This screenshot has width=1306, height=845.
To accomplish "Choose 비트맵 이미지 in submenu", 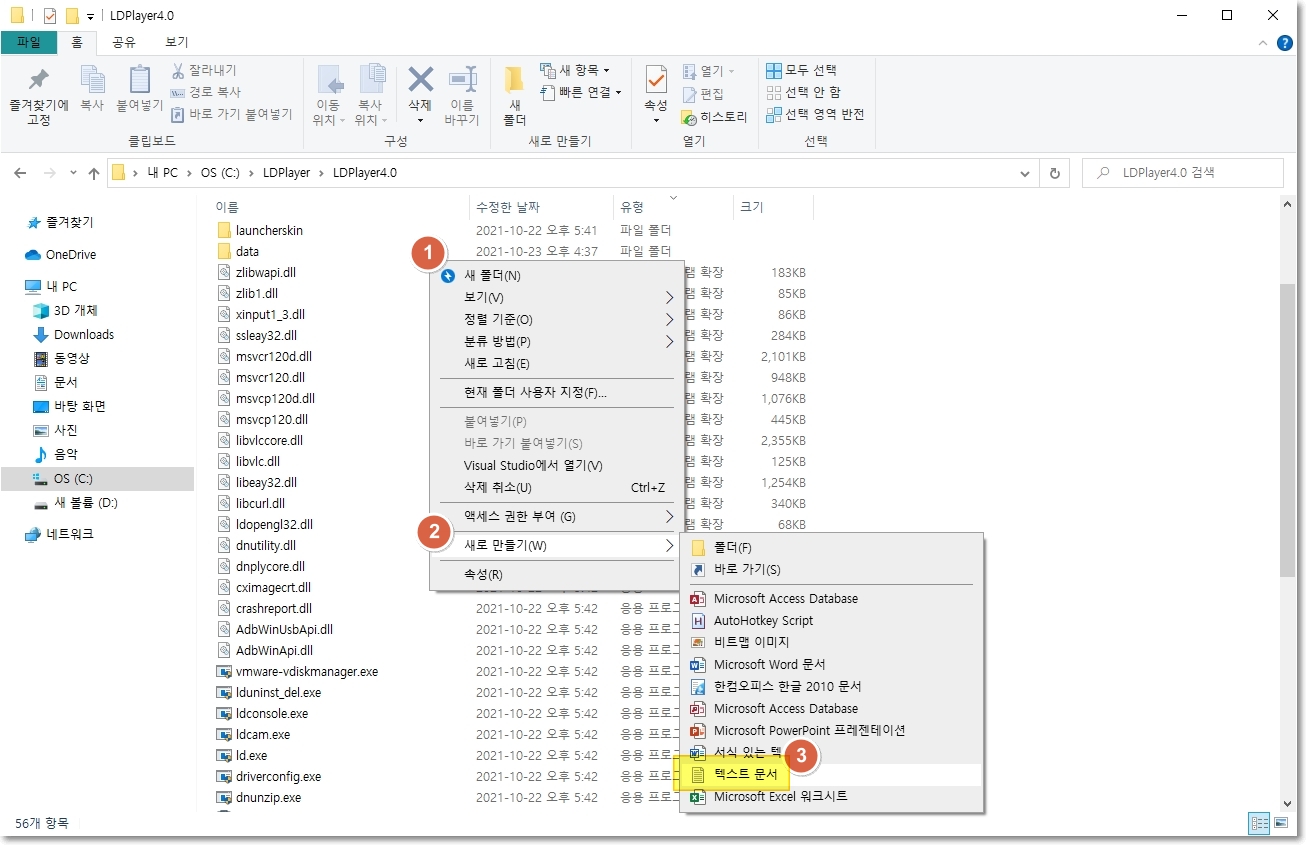I will click(x=831, y=642).
